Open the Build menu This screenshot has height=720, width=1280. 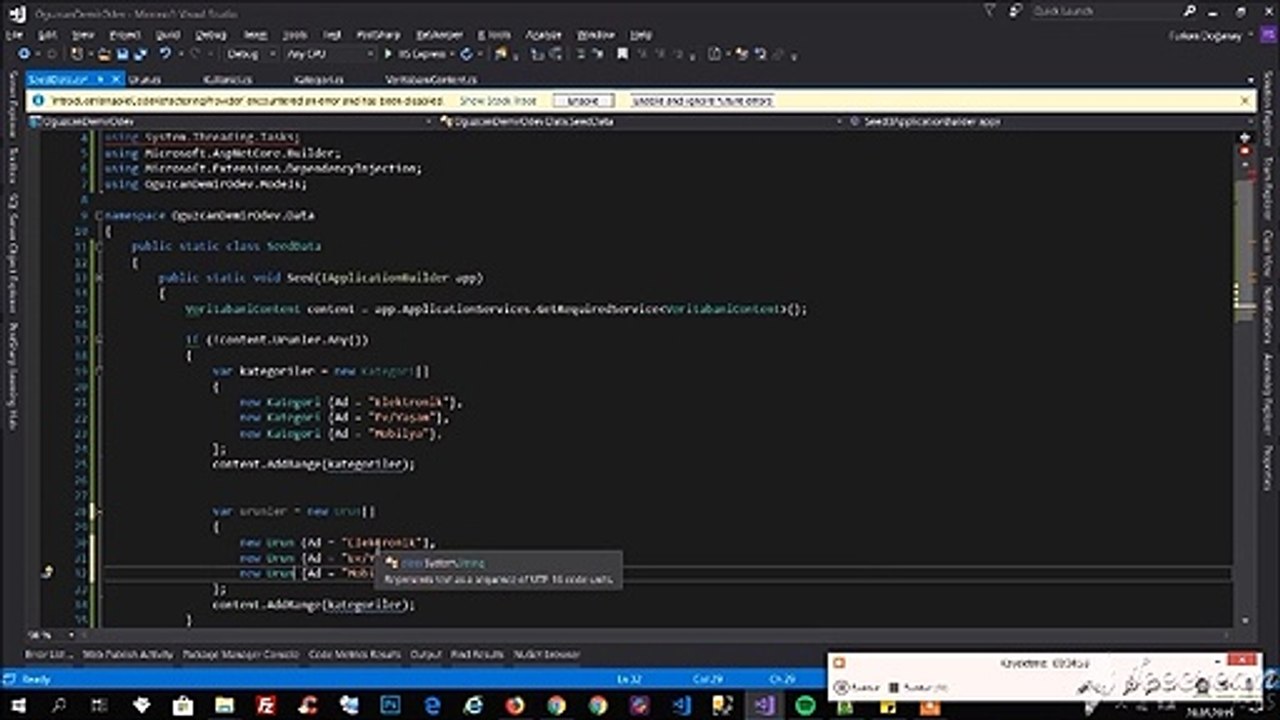167,35
